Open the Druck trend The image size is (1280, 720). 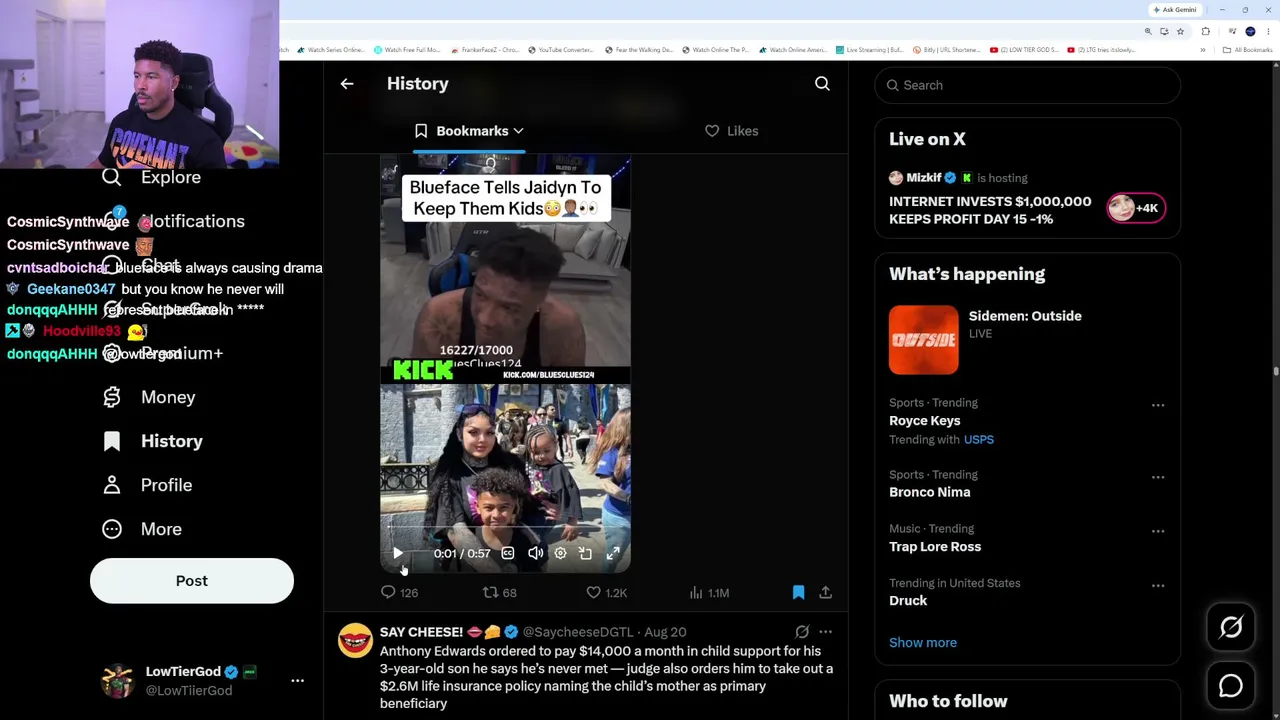[x=908, y=601]
